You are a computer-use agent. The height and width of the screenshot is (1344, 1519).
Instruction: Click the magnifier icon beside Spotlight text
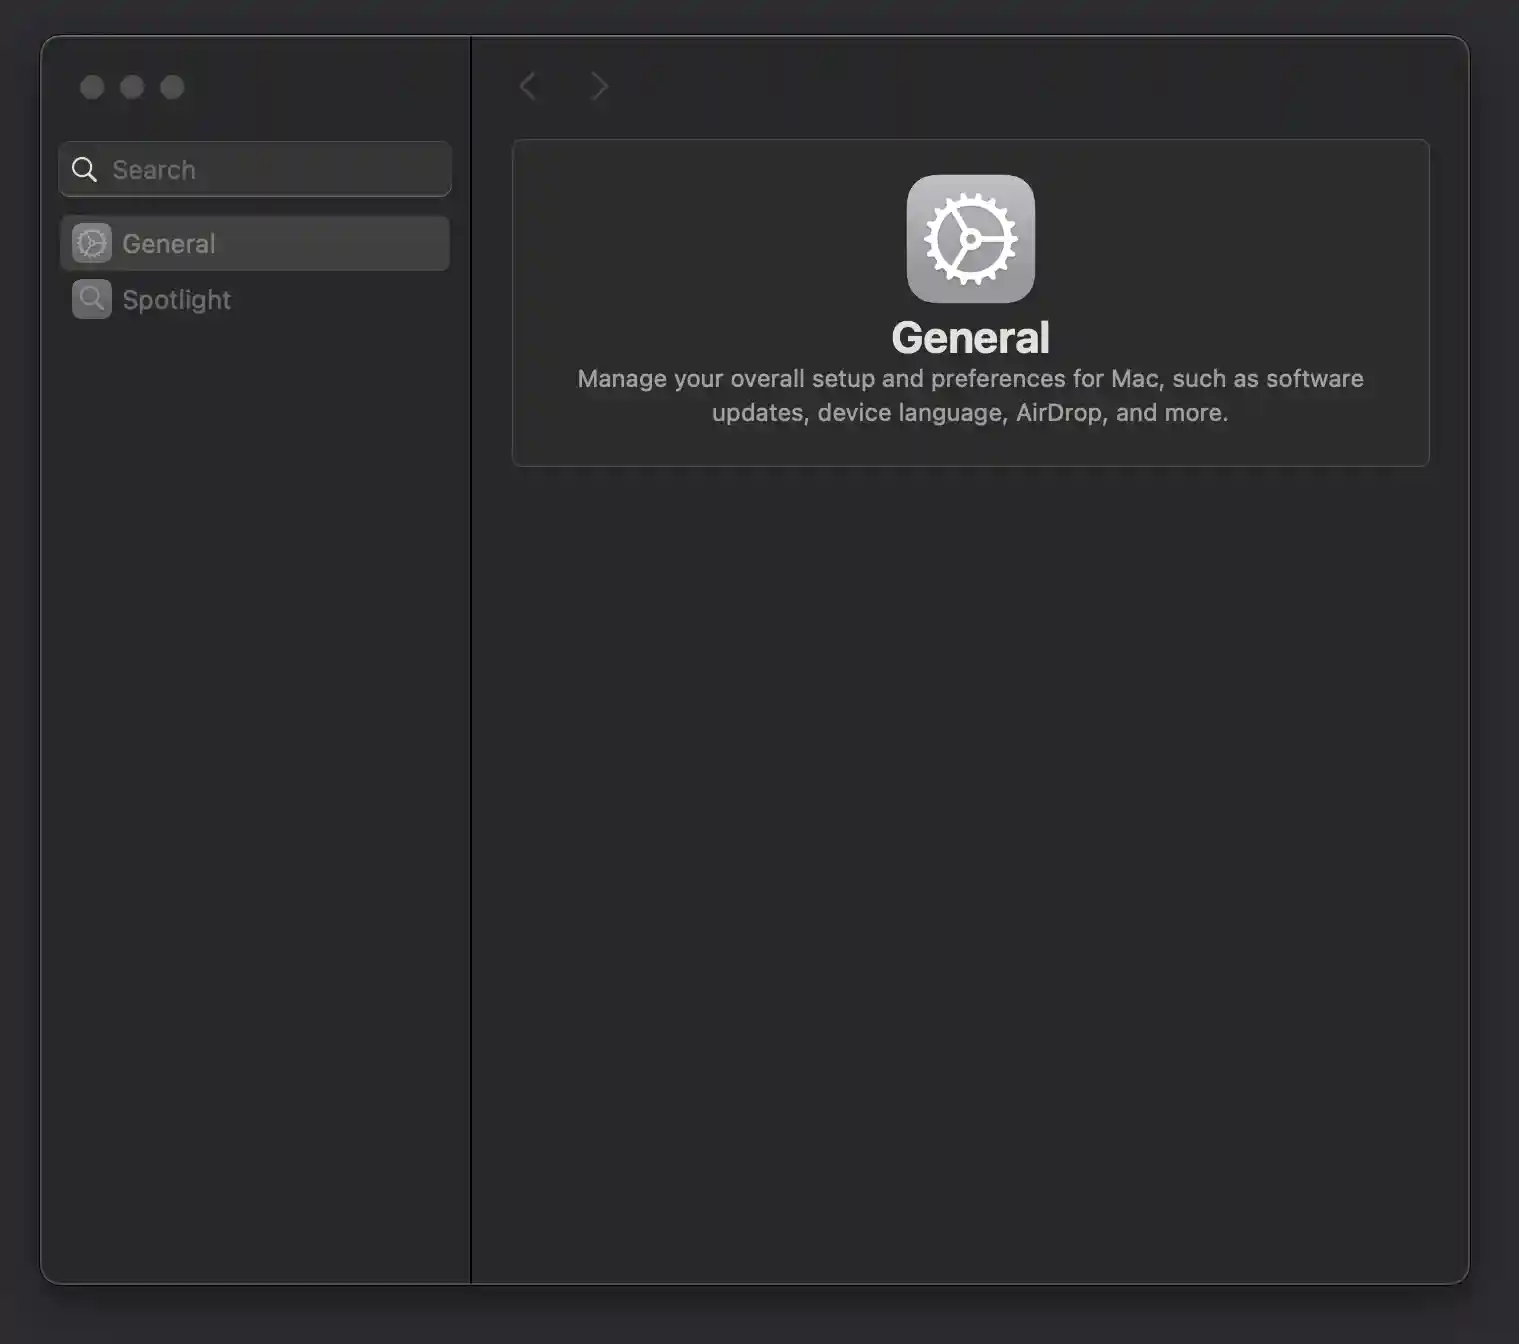[x=91, y=298]
